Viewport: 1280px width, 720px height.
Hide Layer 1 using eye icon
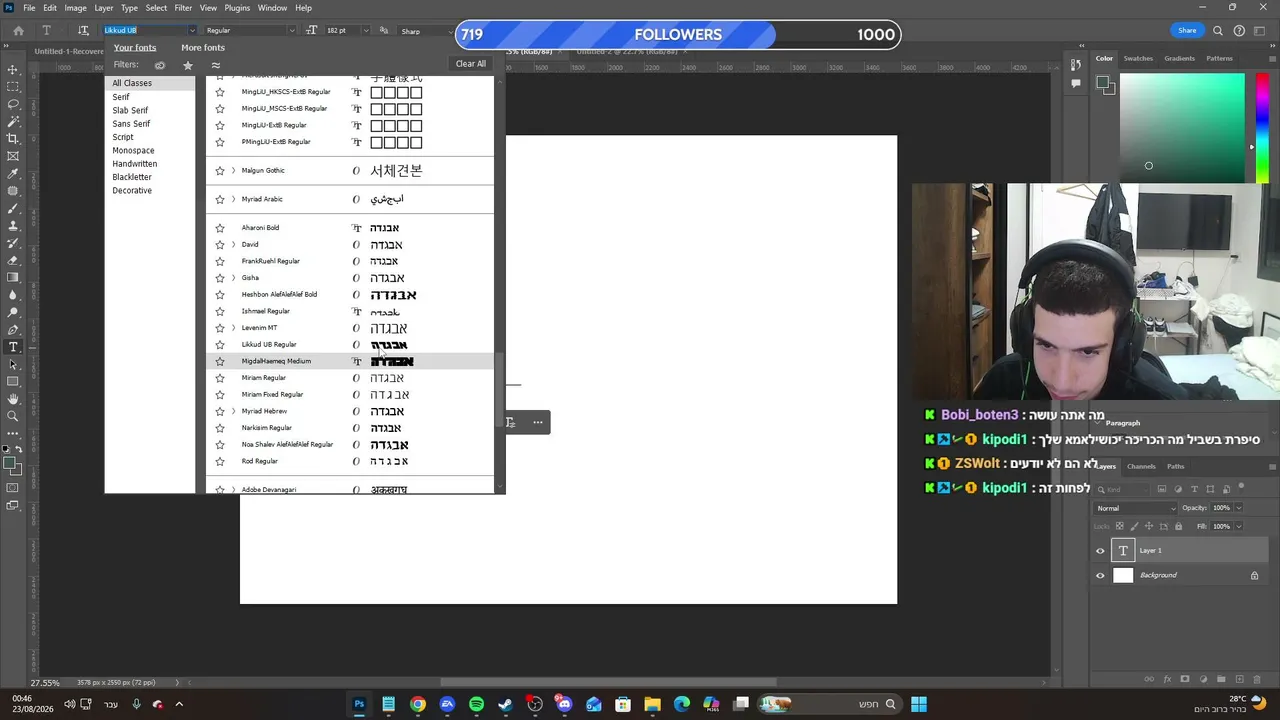1100,551
